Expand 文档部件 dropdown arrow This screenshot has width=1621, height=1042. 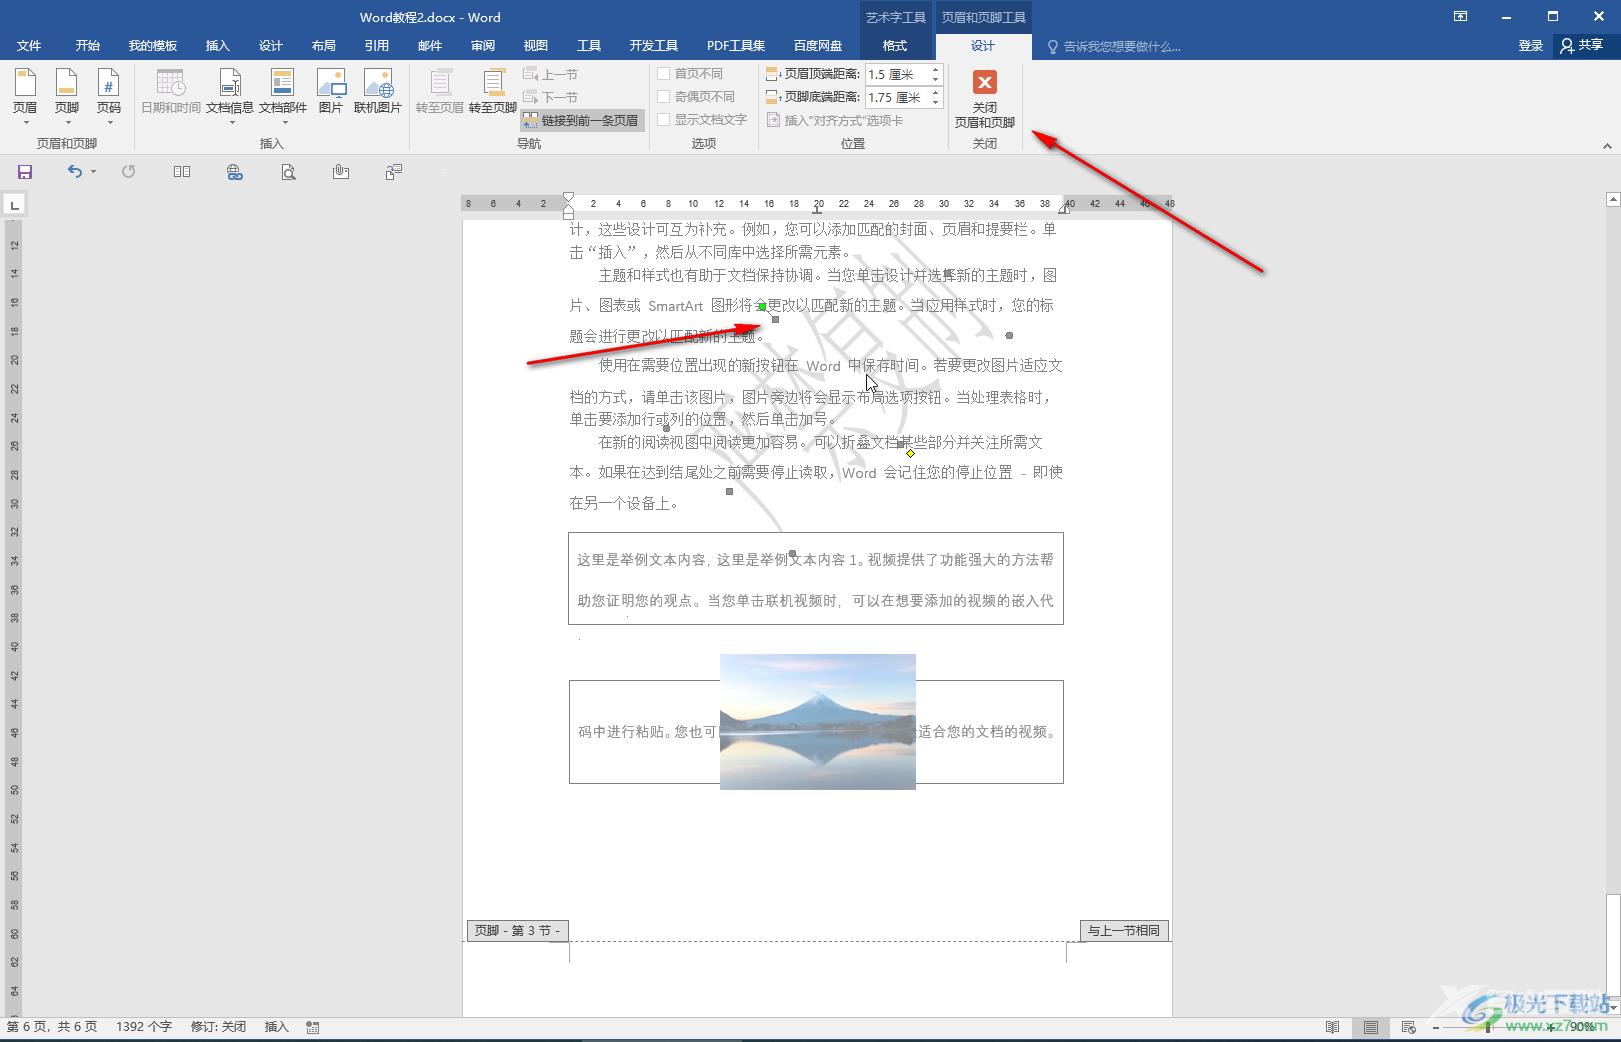coord(283,122)
